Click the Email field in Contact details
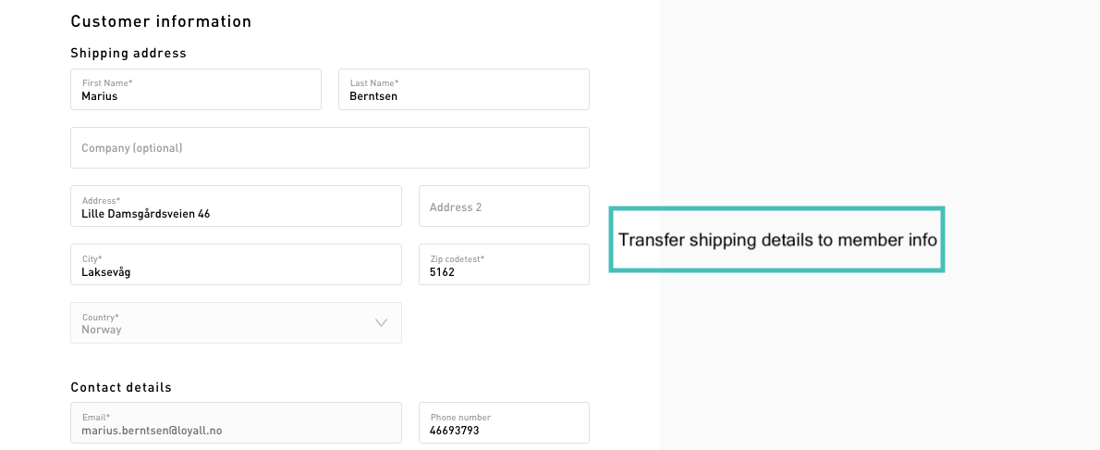 [x=235, y=423]
